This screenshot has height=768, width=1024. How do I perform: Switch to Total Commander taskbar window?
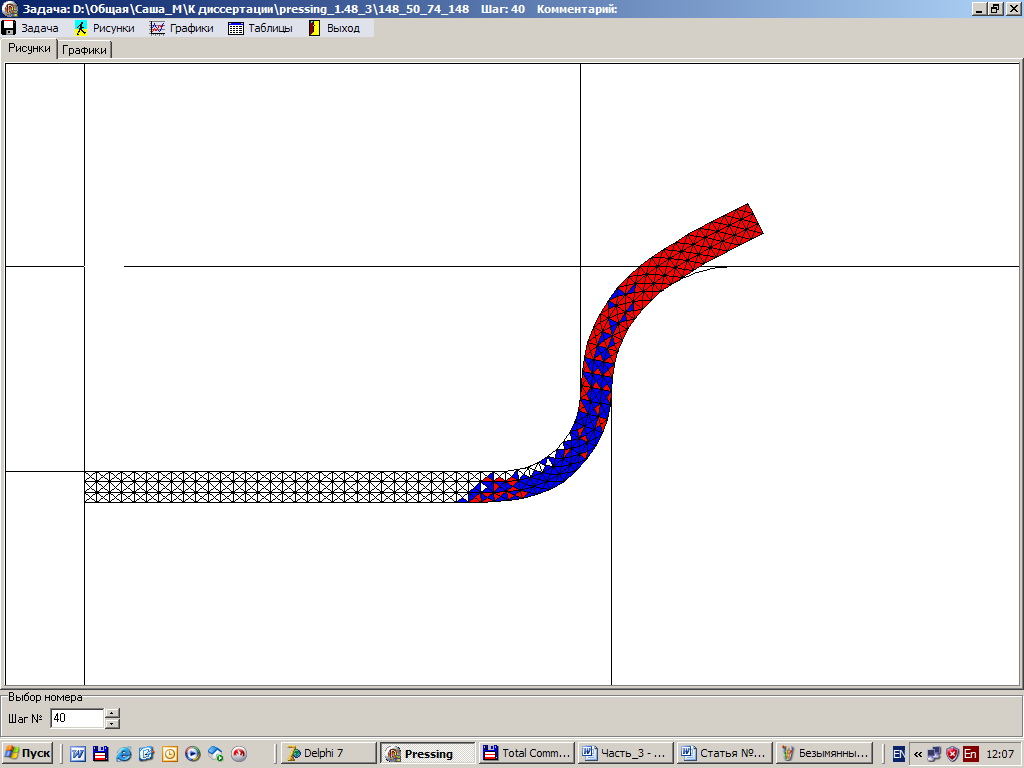[525, 753]
